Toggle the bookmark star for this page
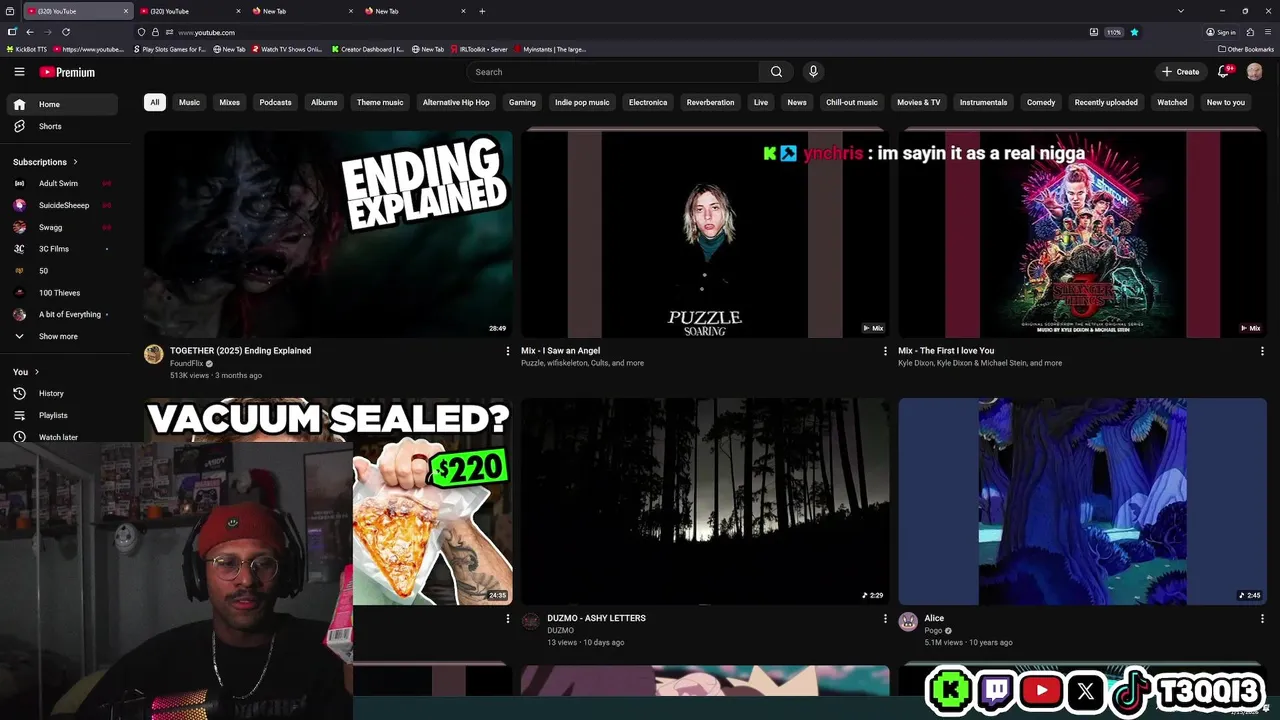 click(1134, 32)
